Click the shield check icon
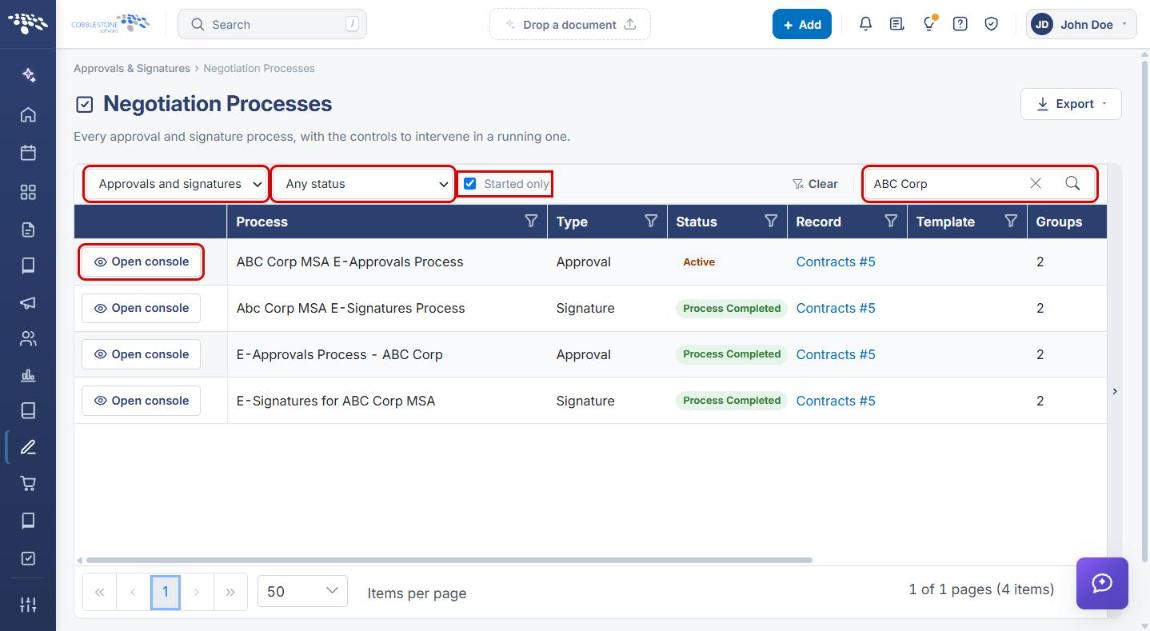 pyautogui.click(x=991, y=24)
